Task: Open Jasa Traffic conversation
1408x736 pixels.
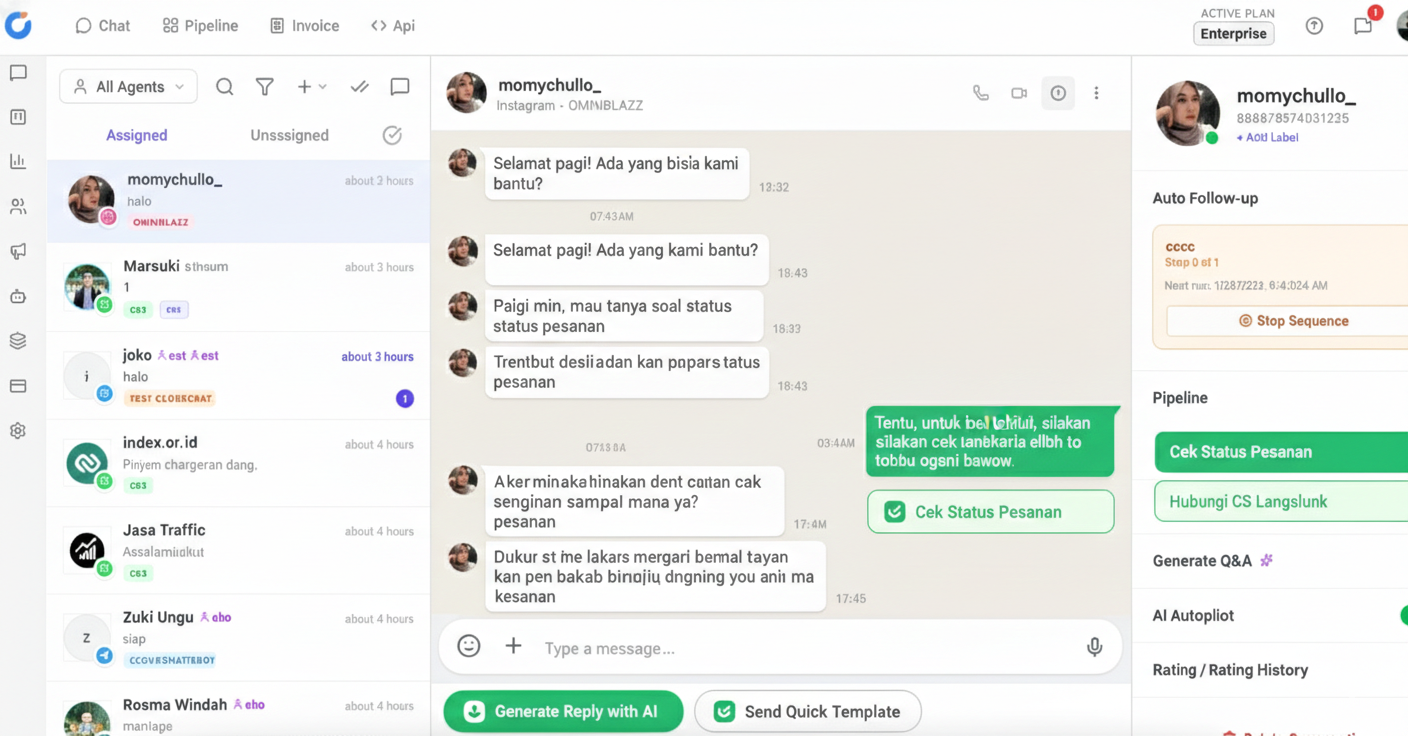Action: (x=238, y=551)
